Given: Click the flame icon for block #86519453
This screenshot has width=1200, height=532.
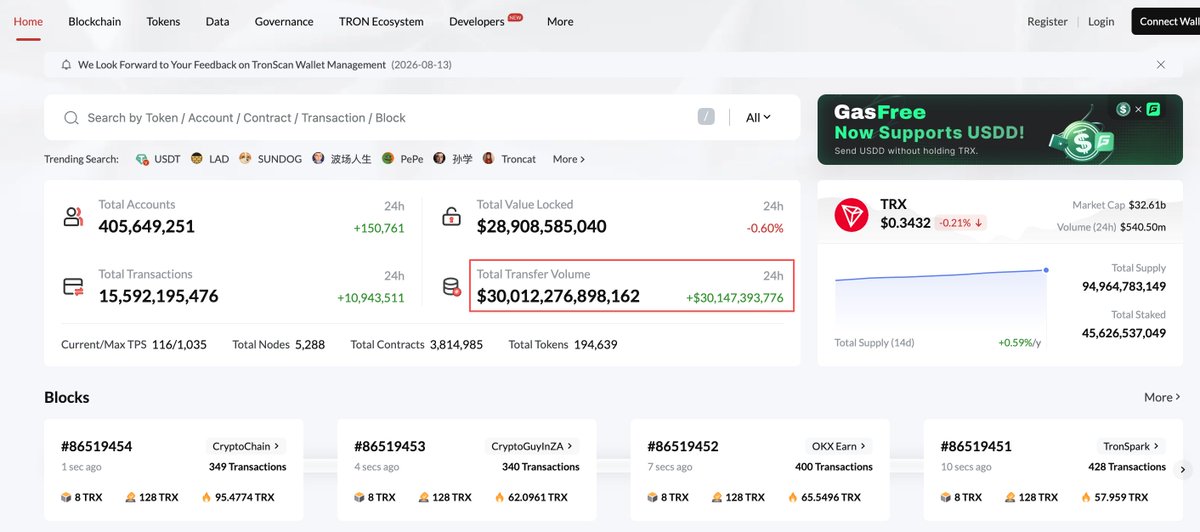Looking at the screenshot, I should pos(499,497).
